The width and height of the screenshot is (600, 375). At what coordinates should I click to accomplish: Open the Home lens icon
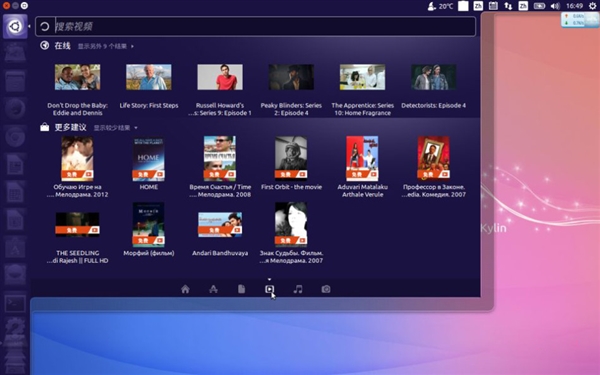185,289
